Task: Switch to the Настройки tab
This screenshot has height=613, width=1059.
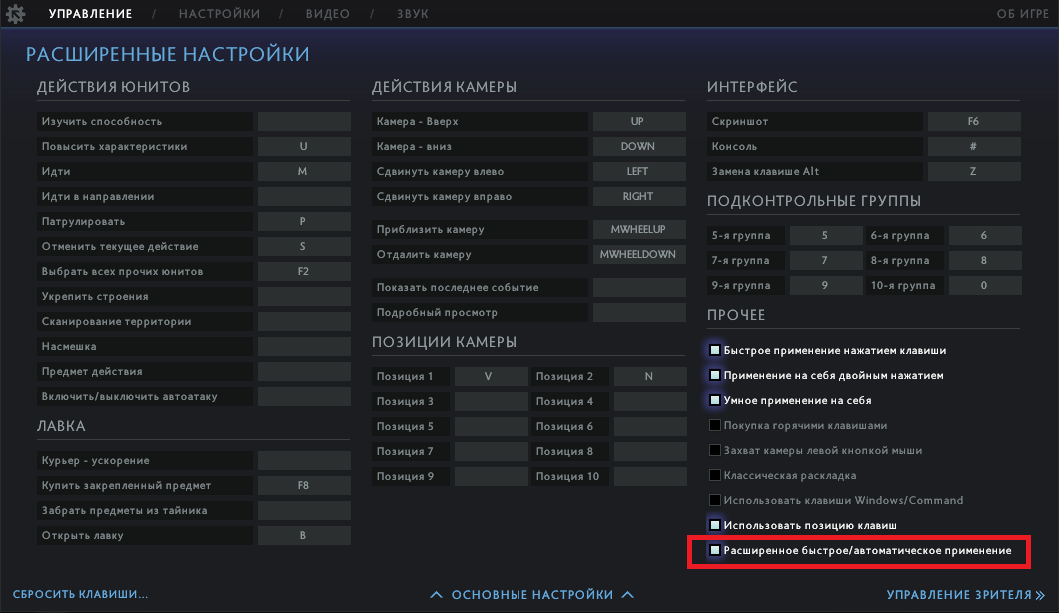Action: coord(219,14)
